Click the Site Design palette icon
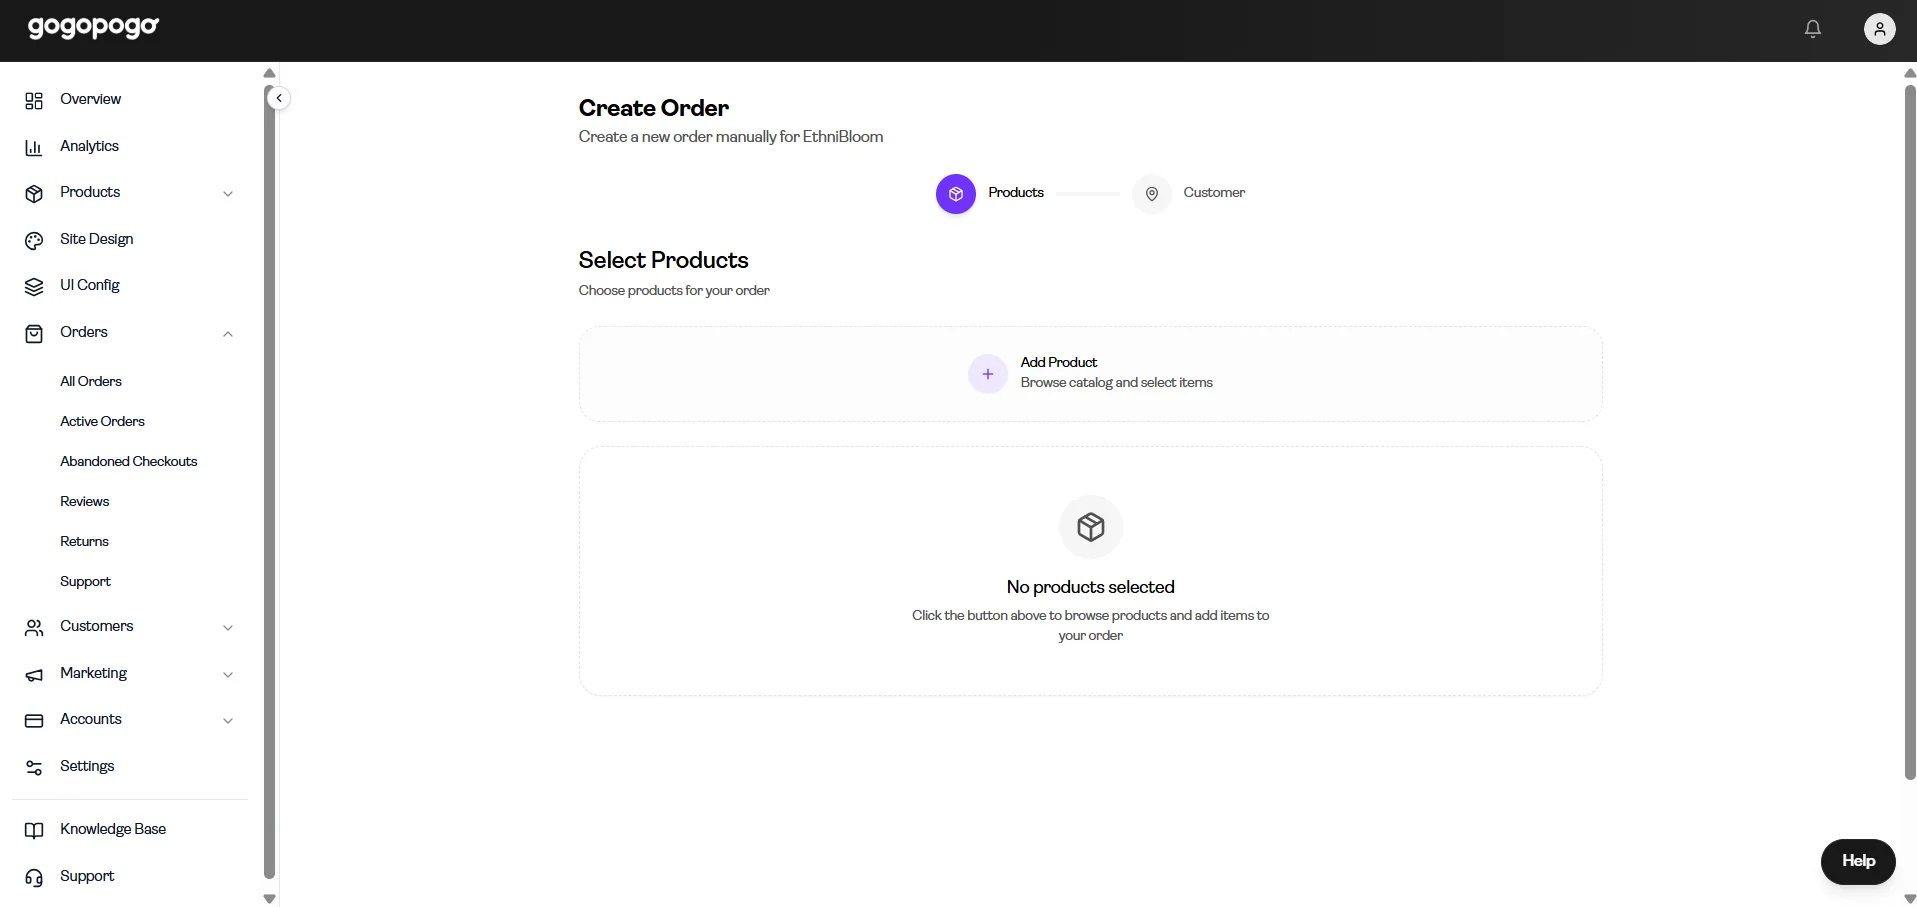This screenshot has height=907, width=1917. [34, 240]
